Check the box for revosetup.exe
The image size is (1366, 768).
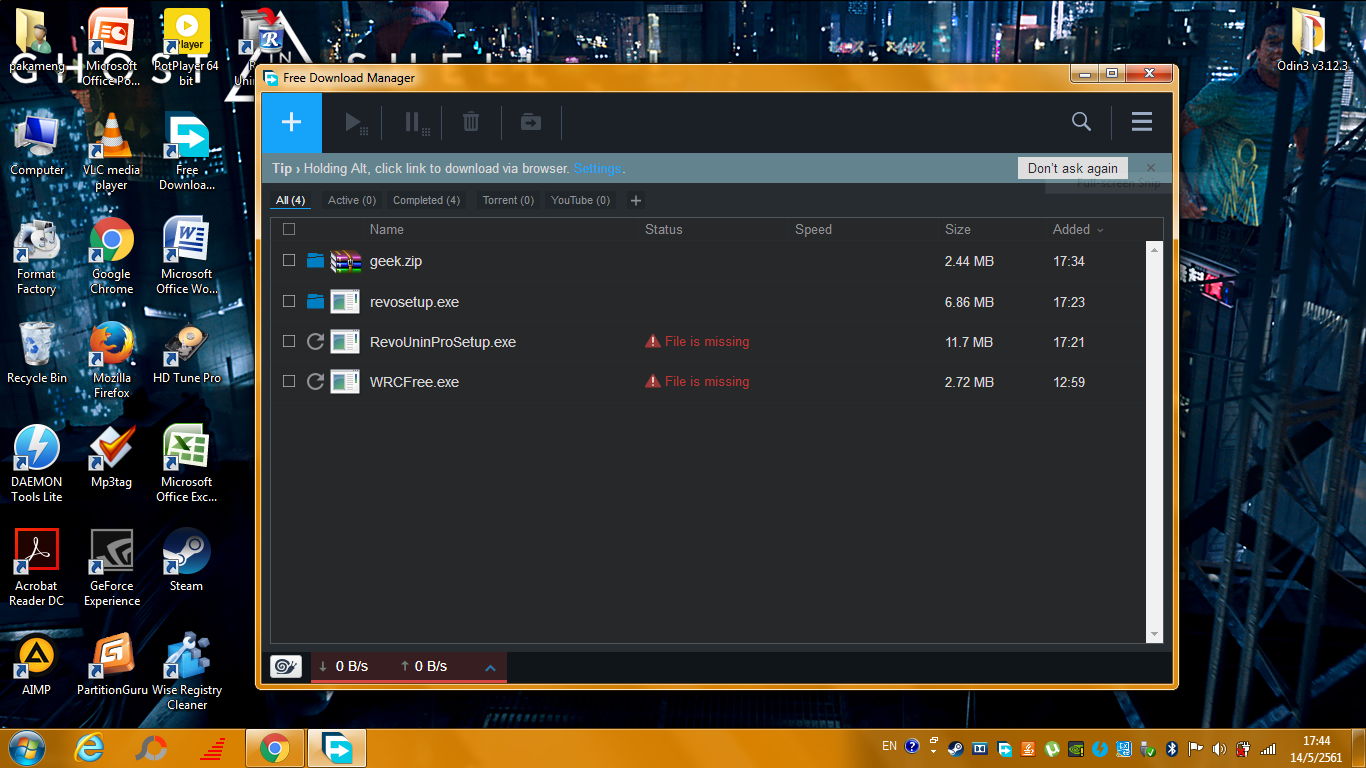tap(289, 301)
